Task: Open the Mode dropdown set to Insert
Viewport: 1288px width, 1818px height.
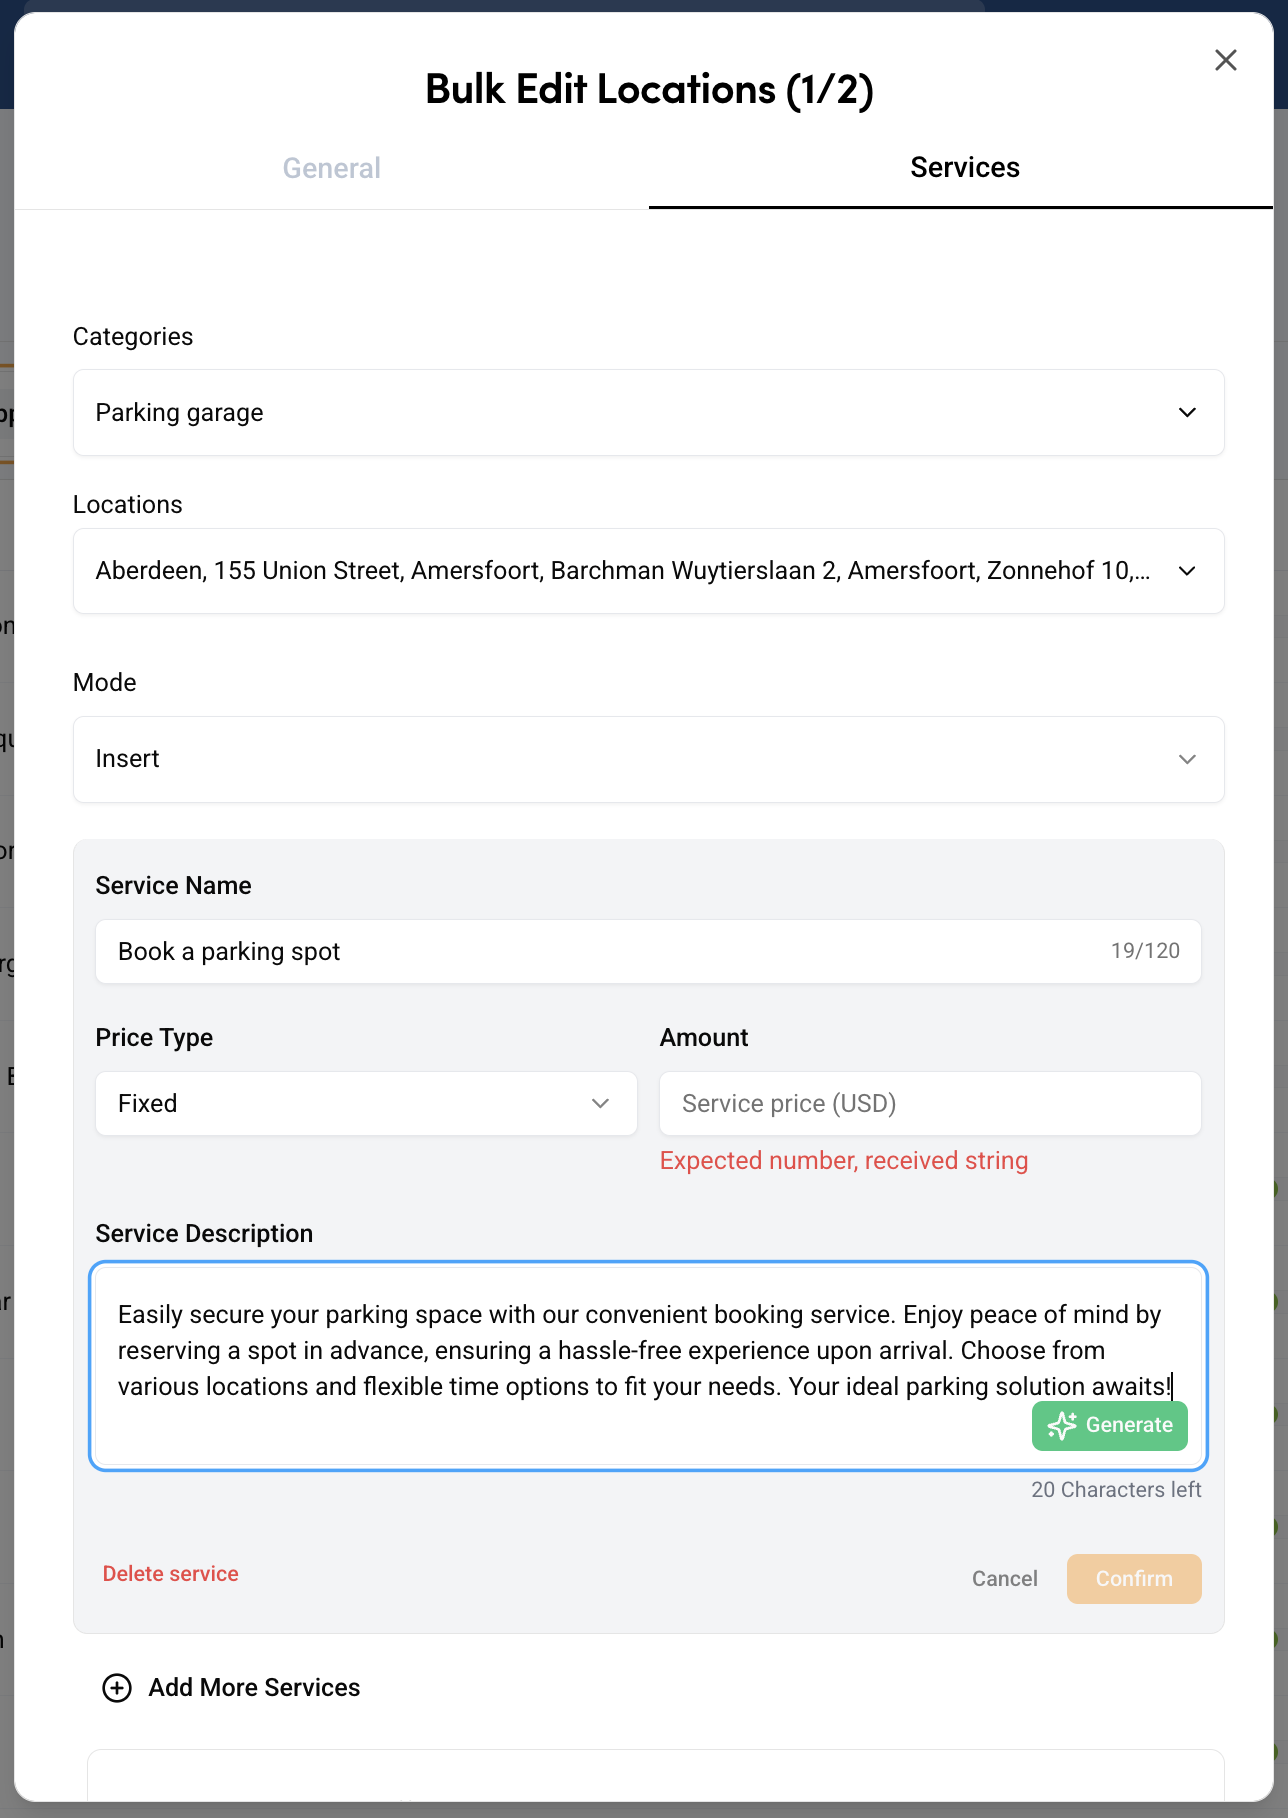Action: coord(648,759)
